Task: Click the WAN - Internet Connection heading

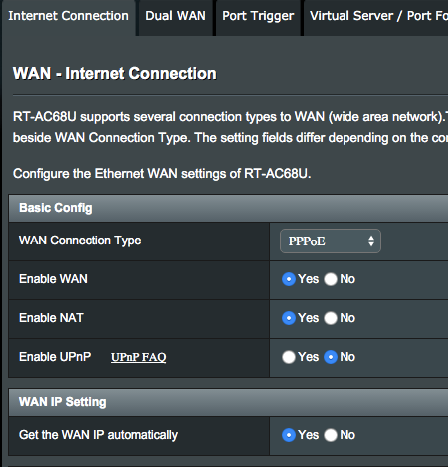Action: (x=115, y=74)
